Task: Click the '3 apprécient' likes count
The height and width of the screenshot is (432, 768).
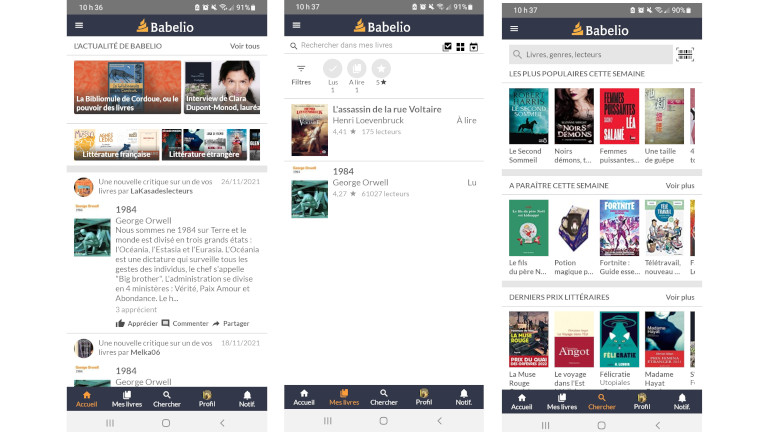Action: click(x=136, y=310)
